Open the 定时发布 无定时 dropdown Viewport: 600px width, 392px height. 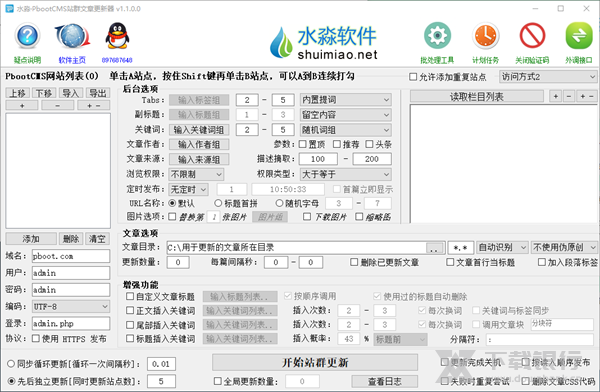click(189, 189)
